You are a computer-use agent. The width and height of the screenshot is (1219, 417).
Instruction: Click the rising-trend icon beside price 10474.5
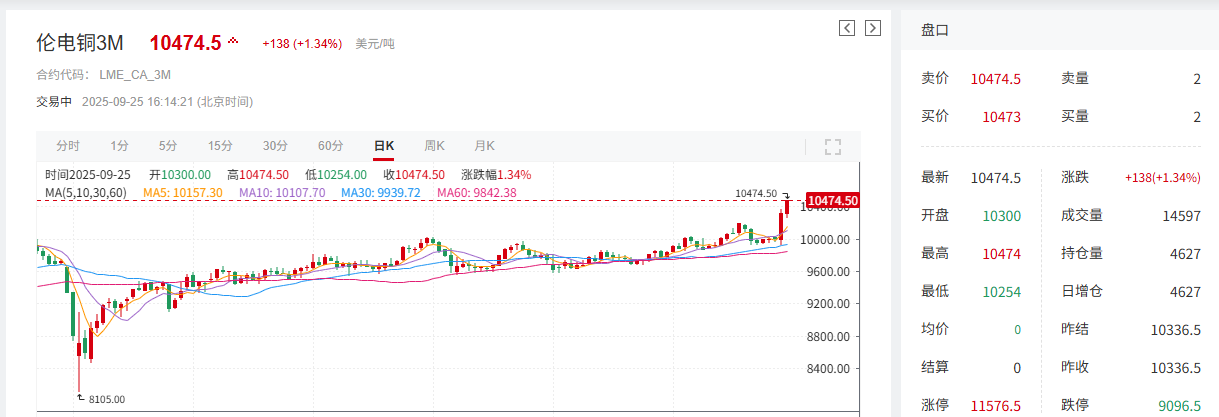pyautogui.click(x=234, y=42)
